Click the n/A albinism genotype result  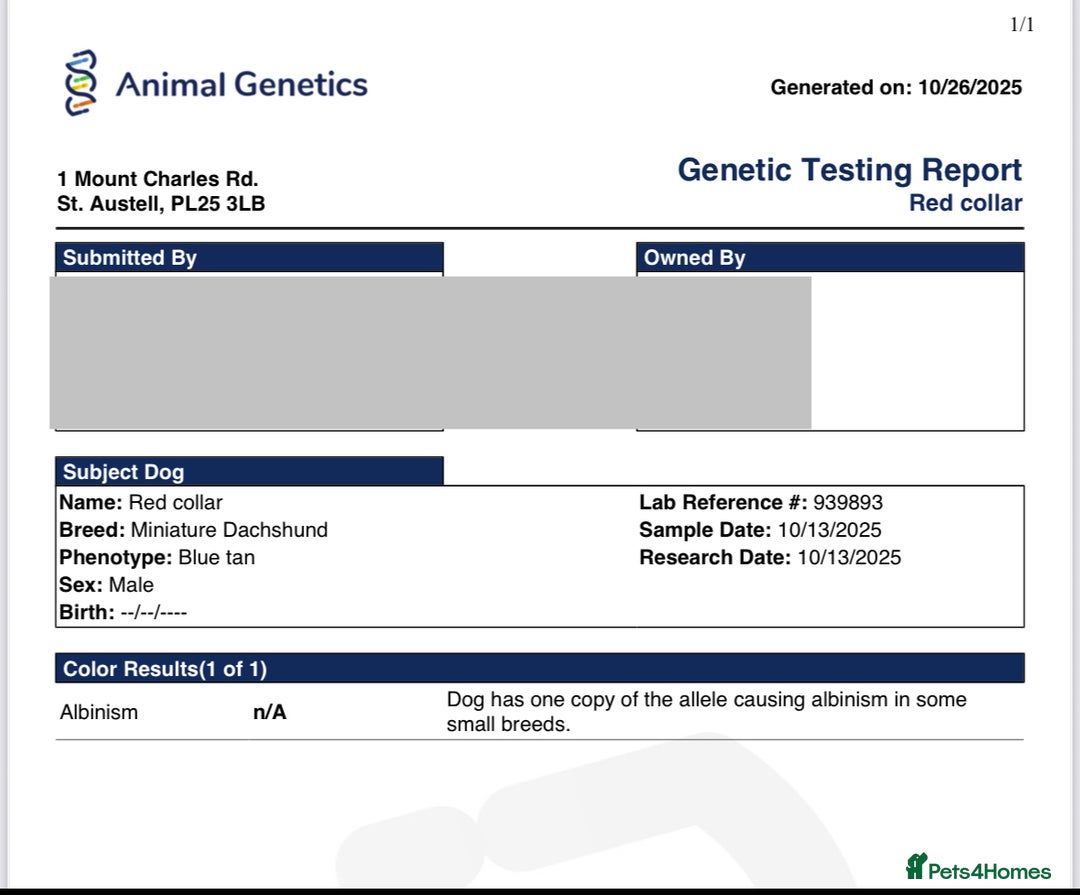269,713
